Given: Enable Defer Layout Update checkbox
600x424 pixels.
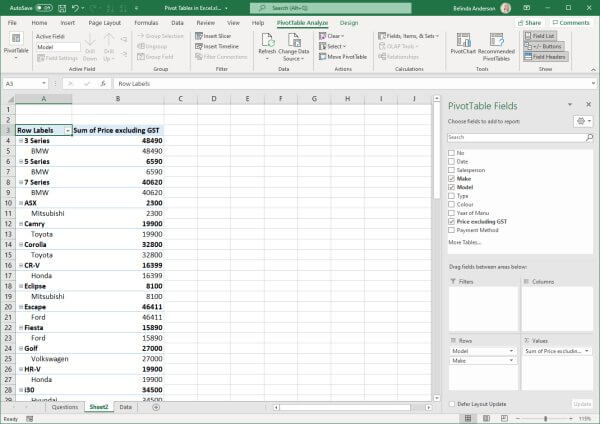Looking at the screenshot, I should 452,404.
